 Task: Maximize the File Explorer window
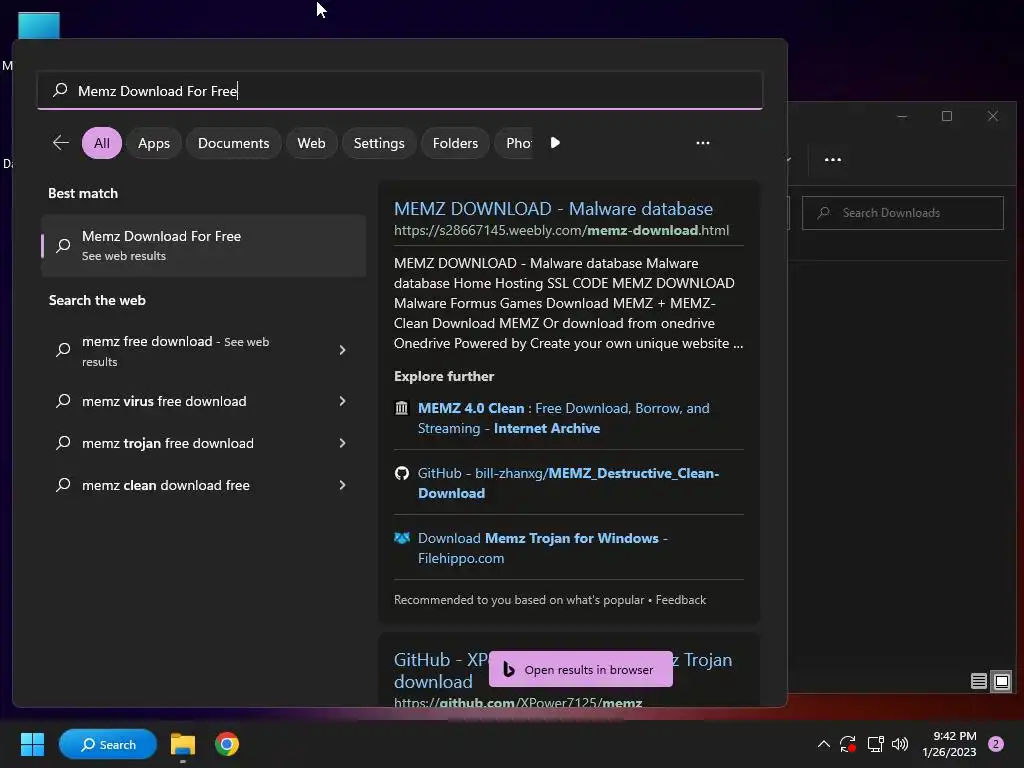point(947,116)
